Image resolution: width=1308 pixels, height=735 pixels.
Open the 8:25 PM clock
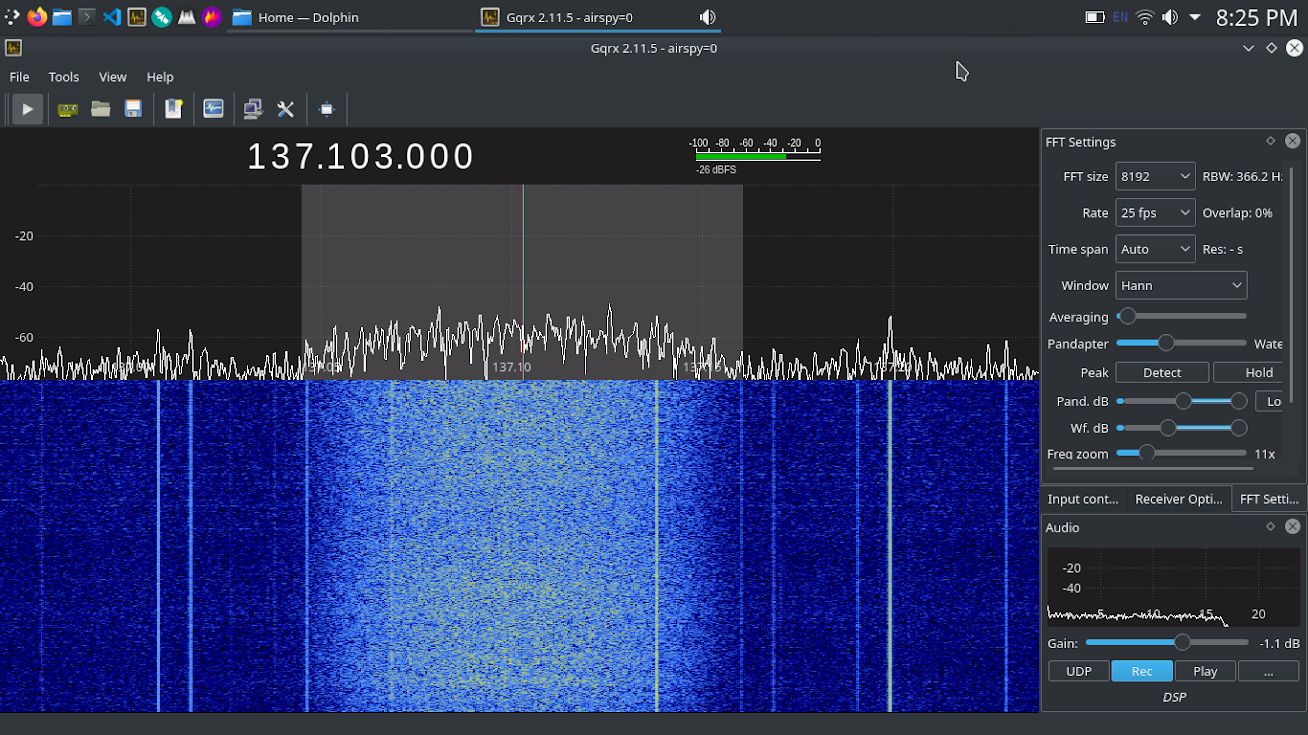(x=1256, y=17)
